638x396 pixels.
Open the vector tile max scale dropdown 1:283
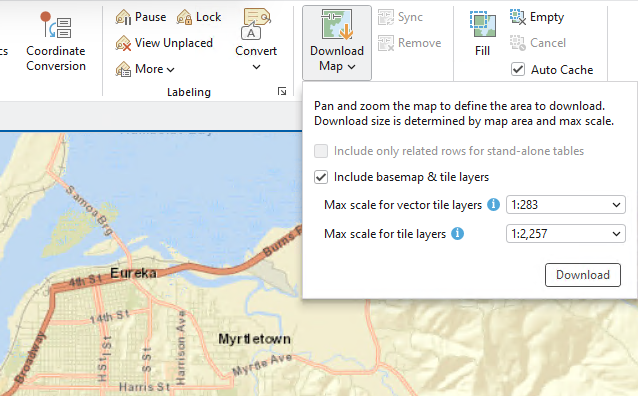[x=566, y=204]
